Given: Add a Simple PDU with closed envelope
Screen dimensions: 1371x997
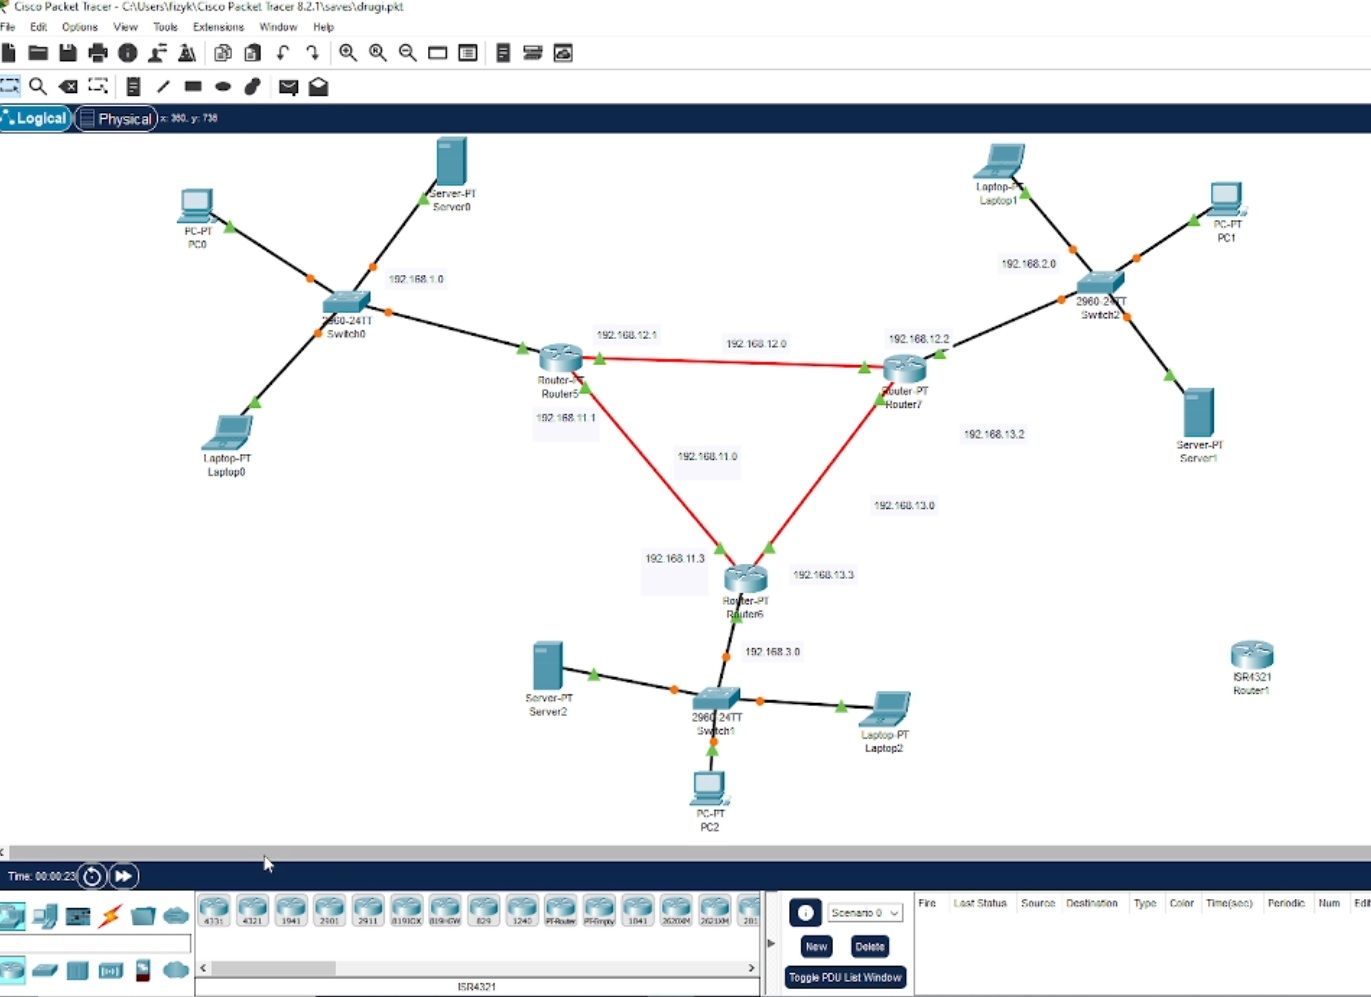Looking at the screenshot, I should [288, 87].
